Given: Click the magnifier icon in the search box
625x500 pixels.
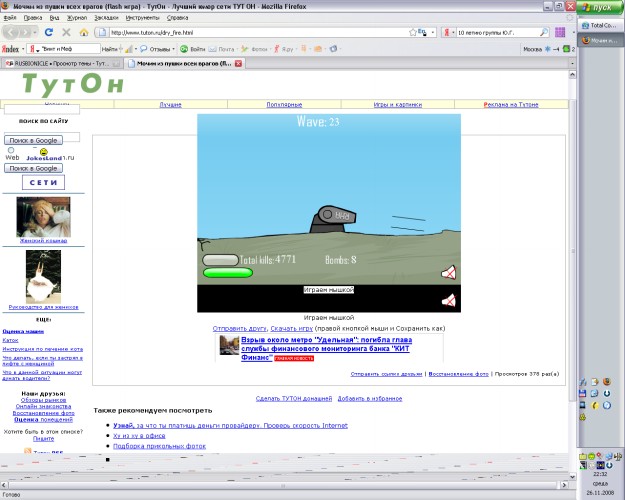Looking at the screenshot, I should click(544, 33).
